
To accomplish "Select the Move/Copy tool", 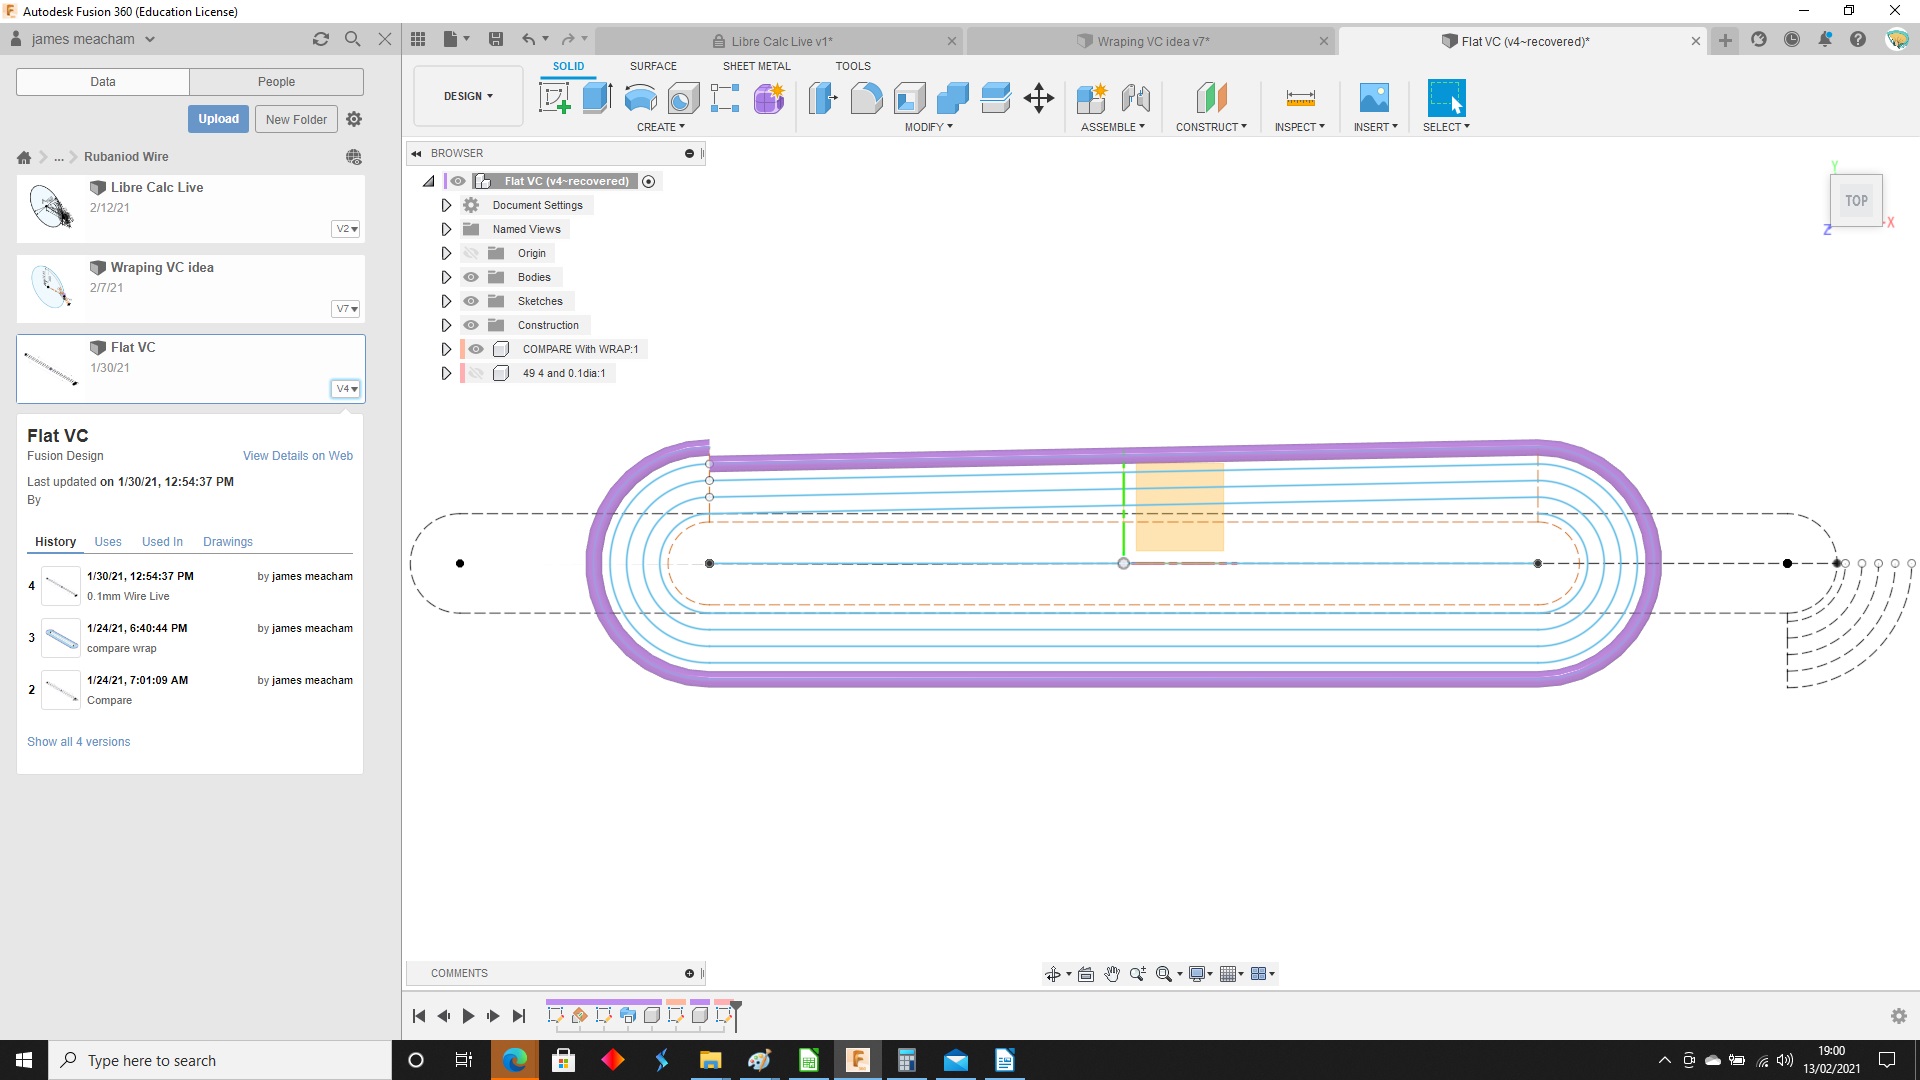I will pos(1039,98).
